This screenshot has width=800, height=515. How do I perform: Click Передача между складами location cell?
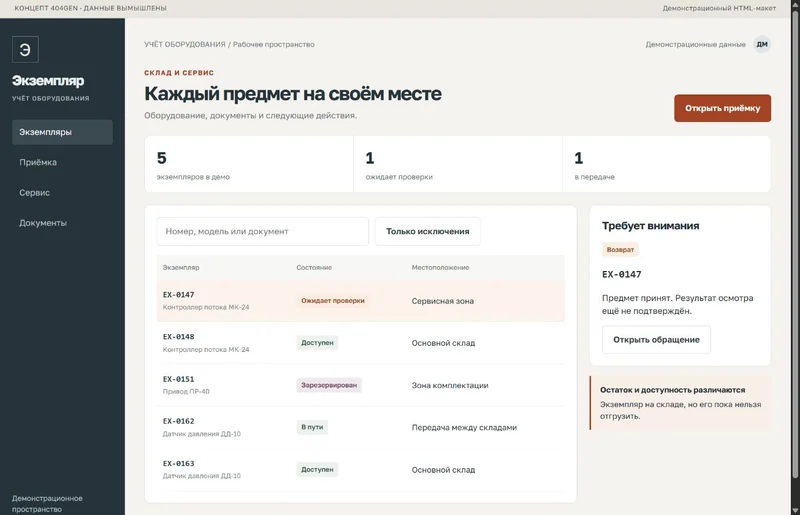point(464,427)
